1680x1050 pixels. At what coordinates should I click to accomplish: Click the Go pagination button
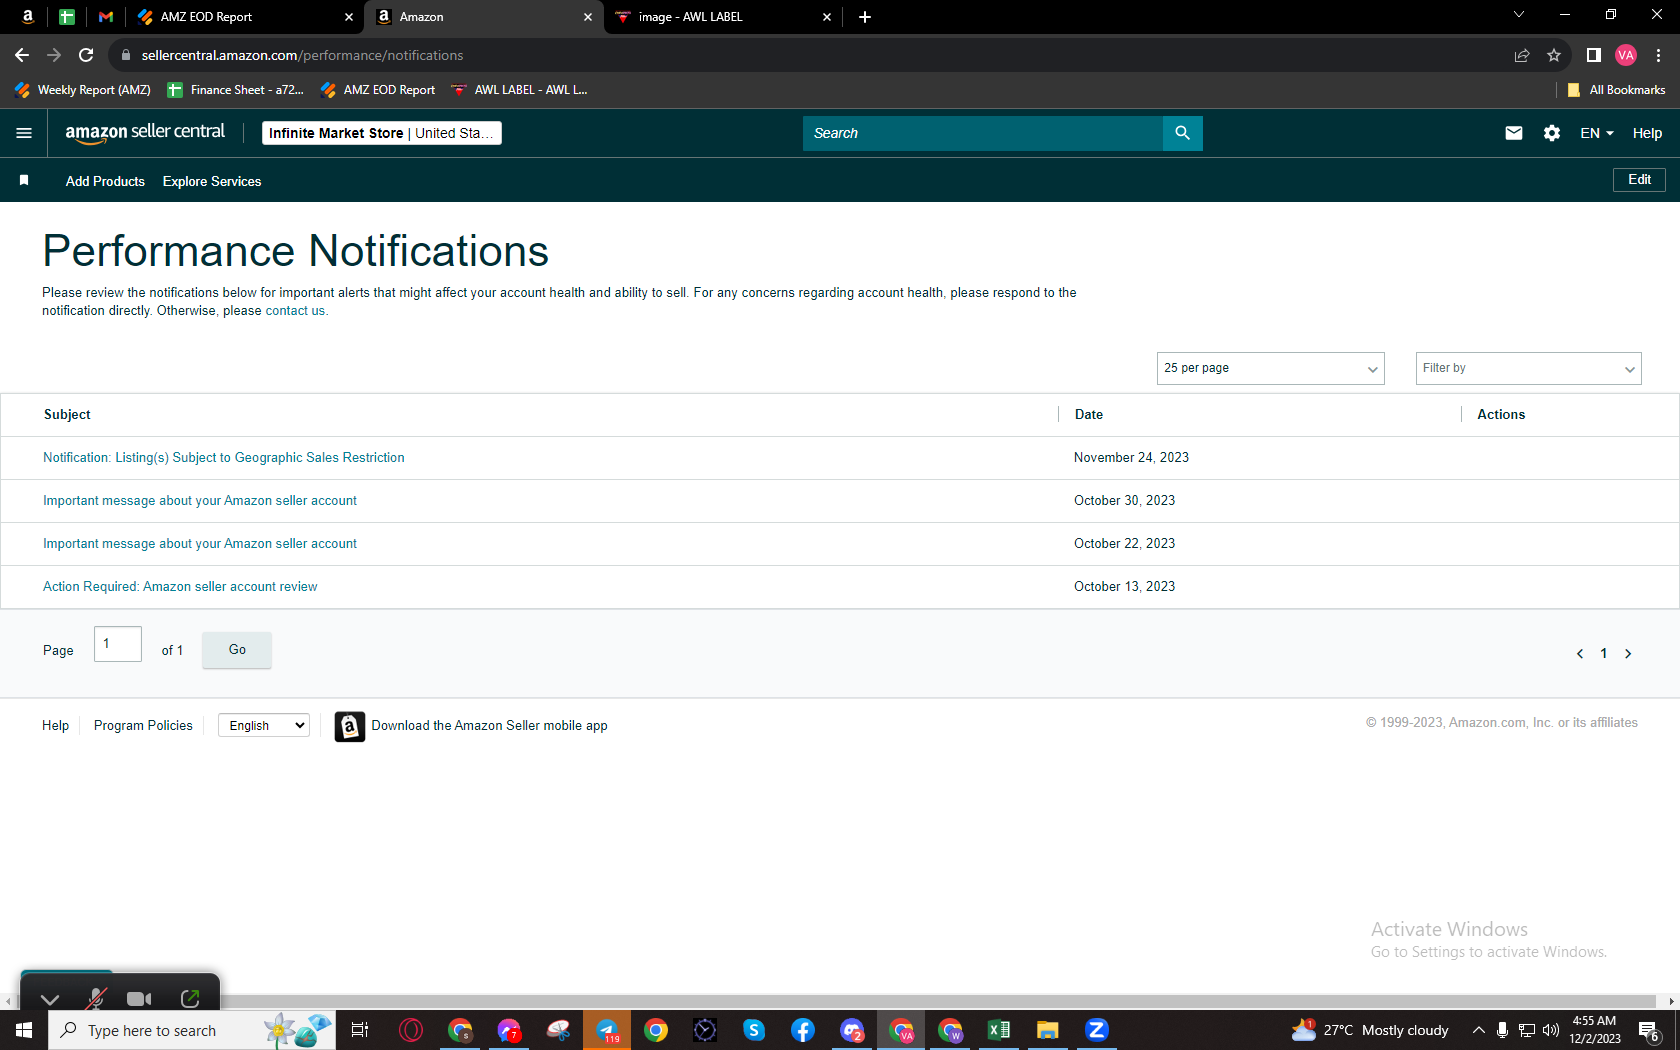(x=237, y=650)
